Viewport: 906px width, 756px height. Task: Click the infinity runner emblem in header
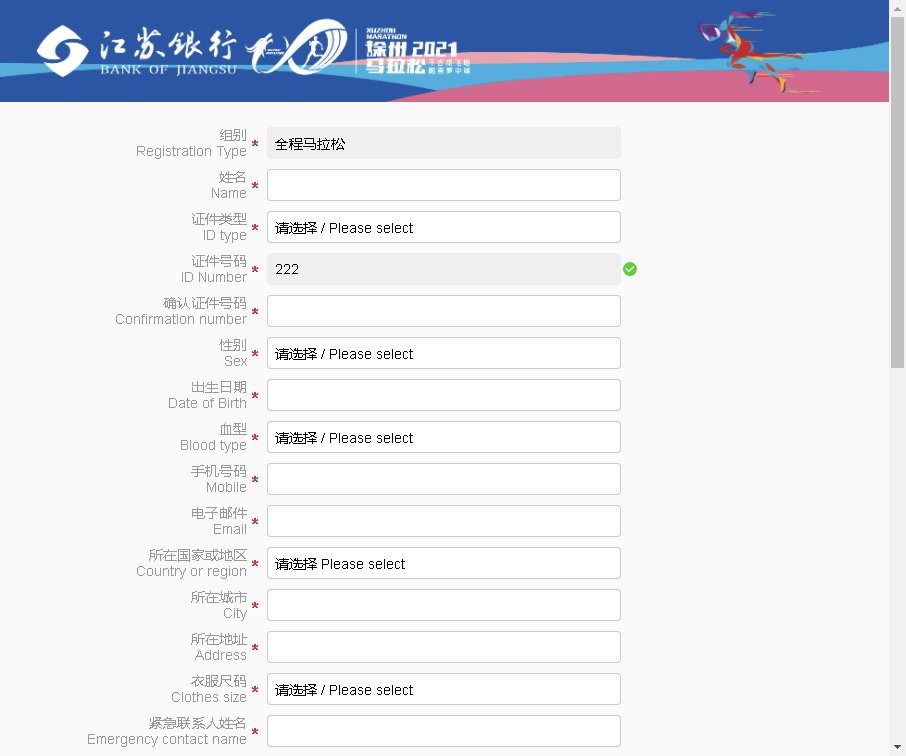[x=296, y=47]
